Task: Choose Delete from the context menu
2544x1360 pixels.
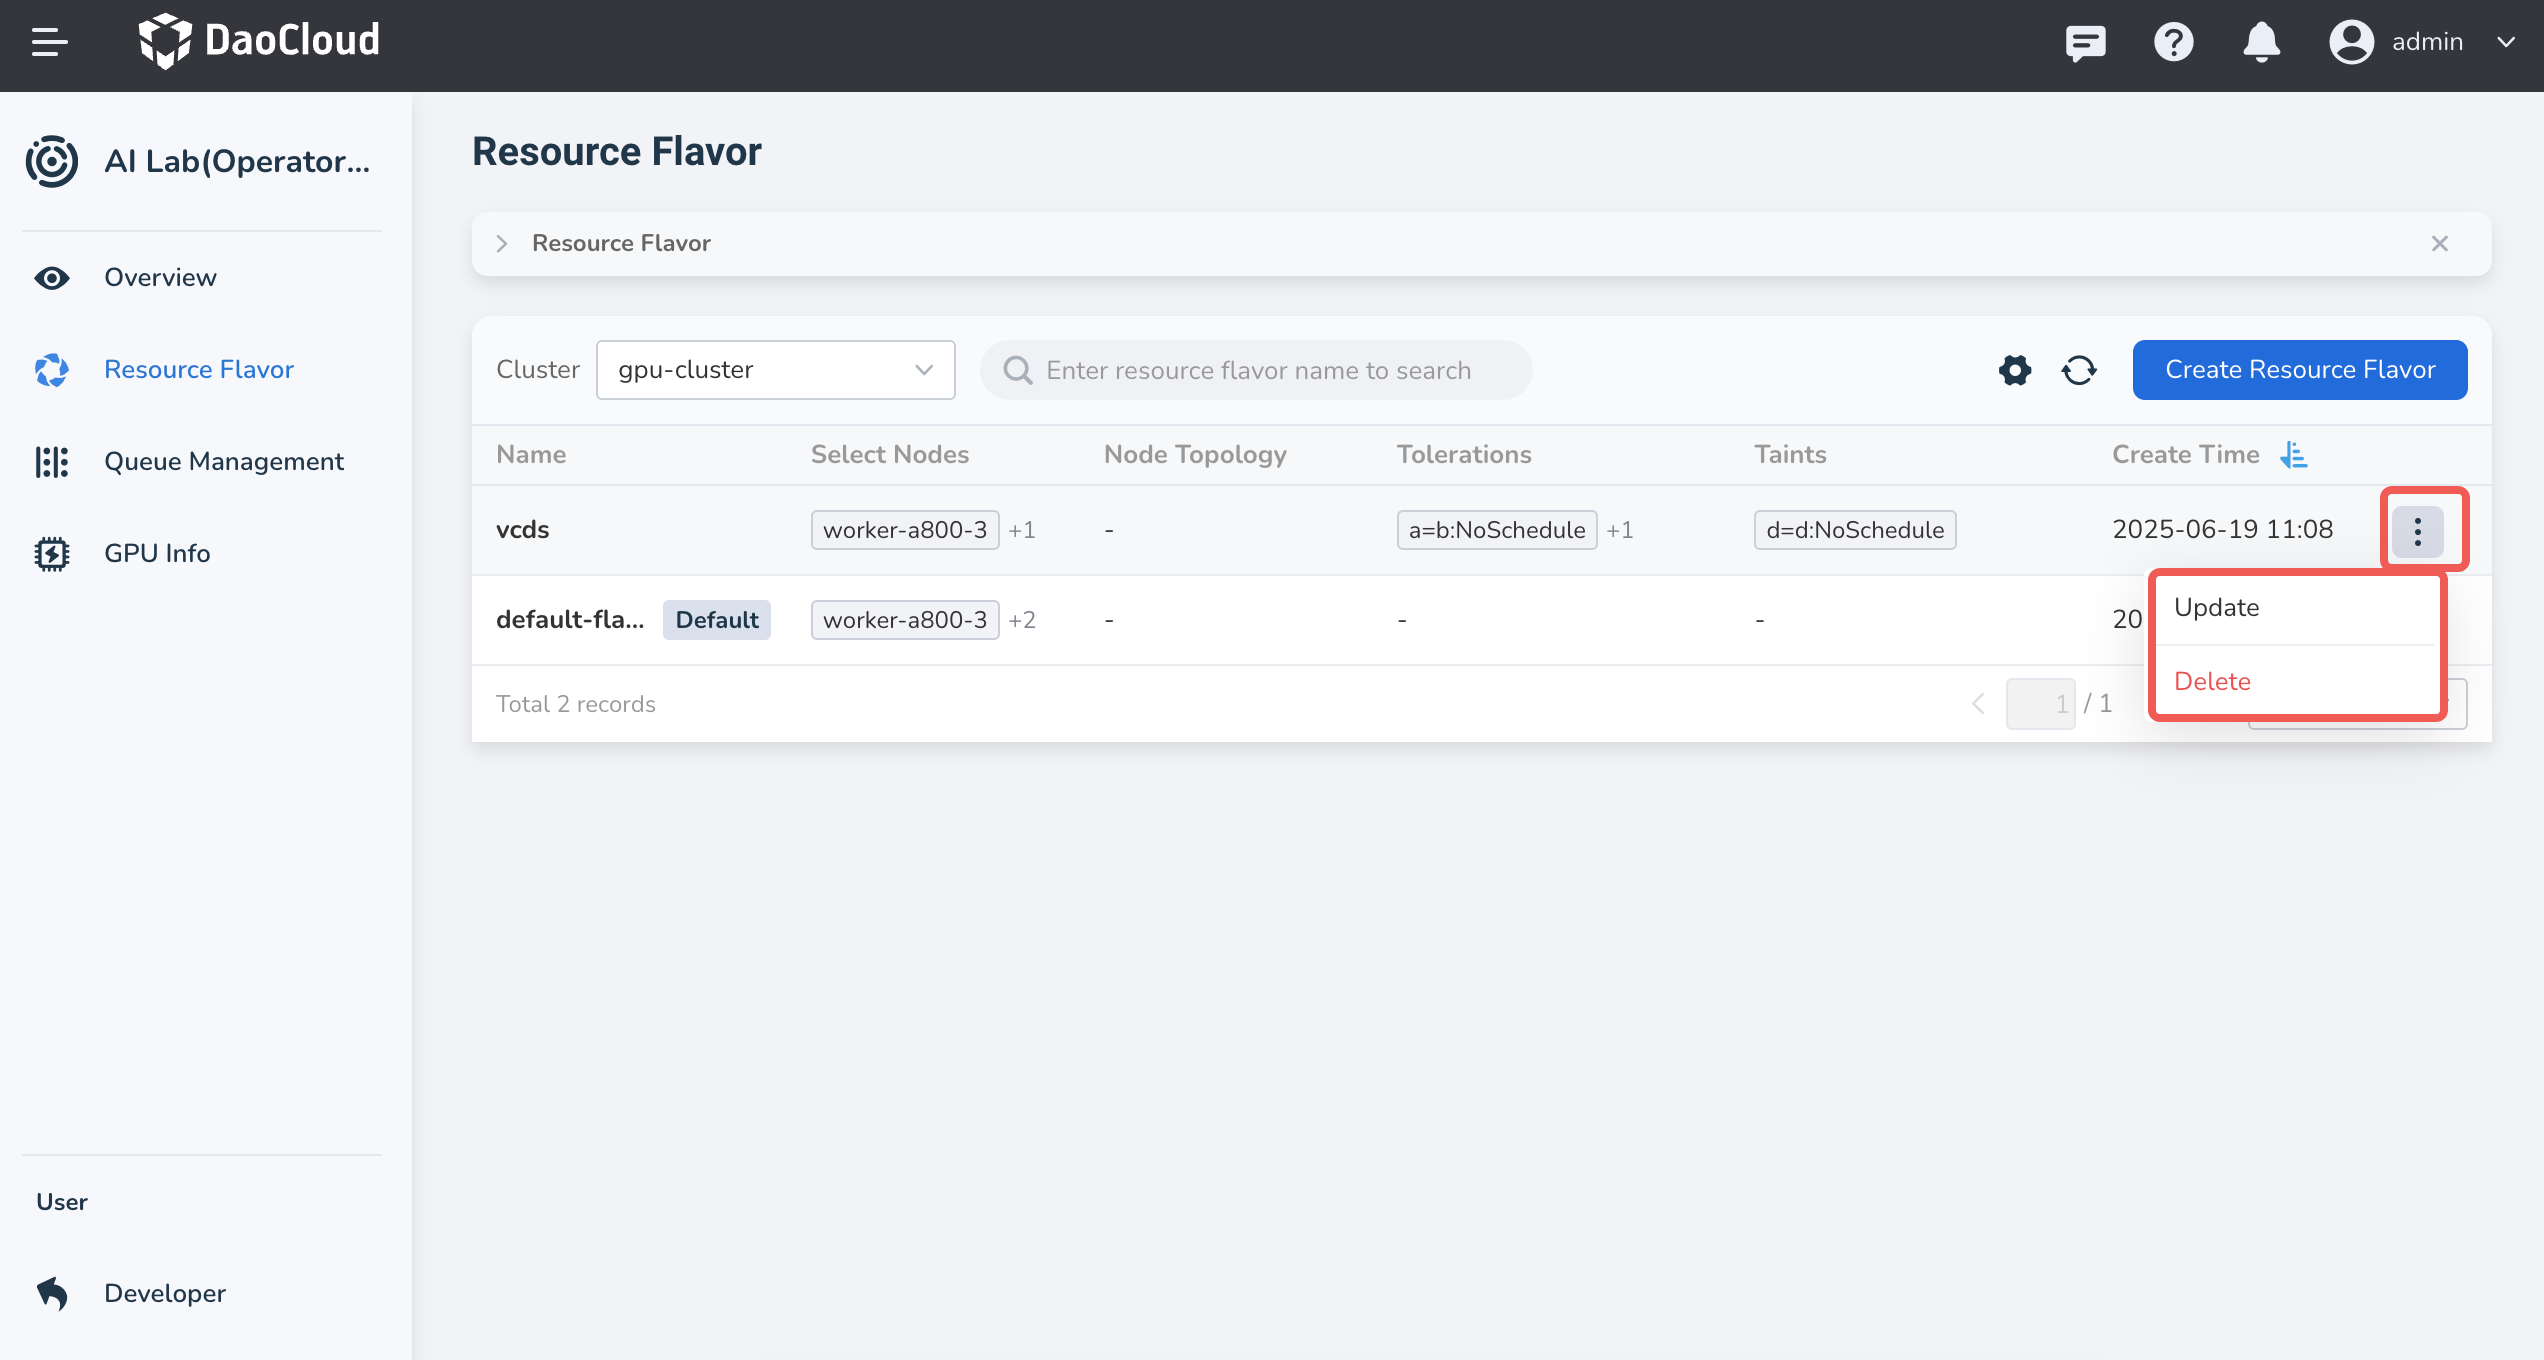Action: point(2212,682)
